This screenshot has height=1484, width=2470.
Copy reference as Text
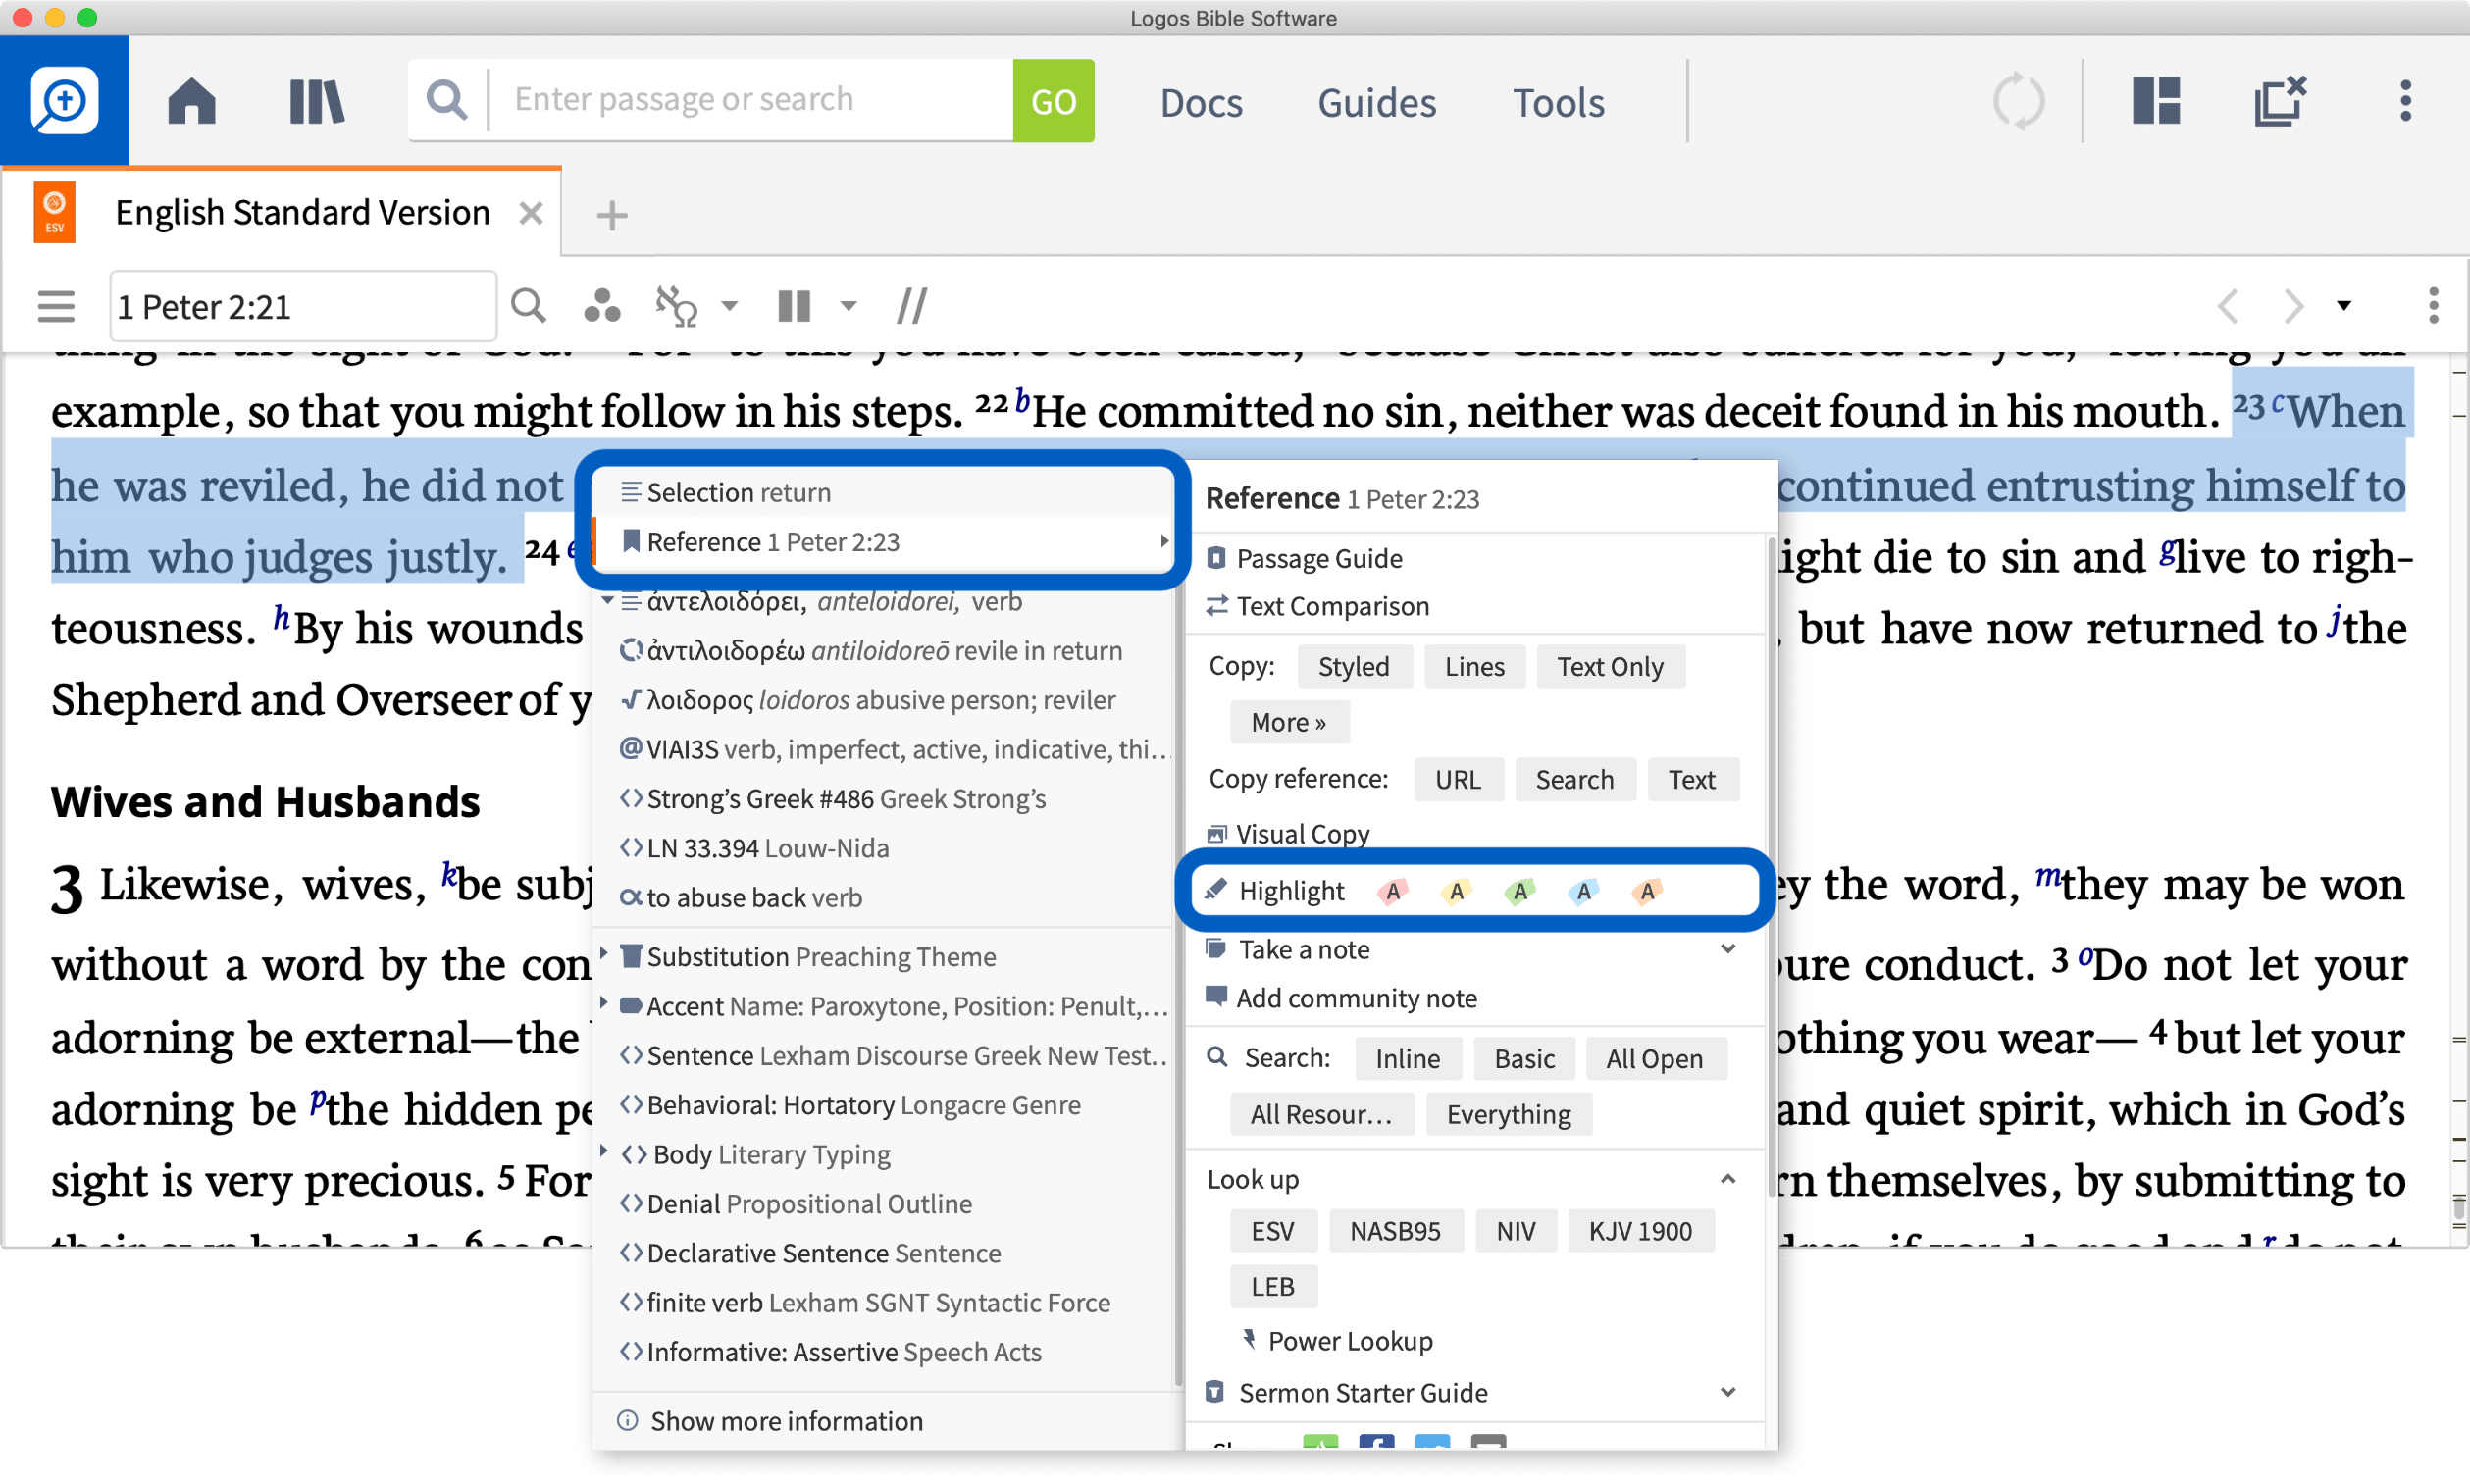tap(1692, 780)
